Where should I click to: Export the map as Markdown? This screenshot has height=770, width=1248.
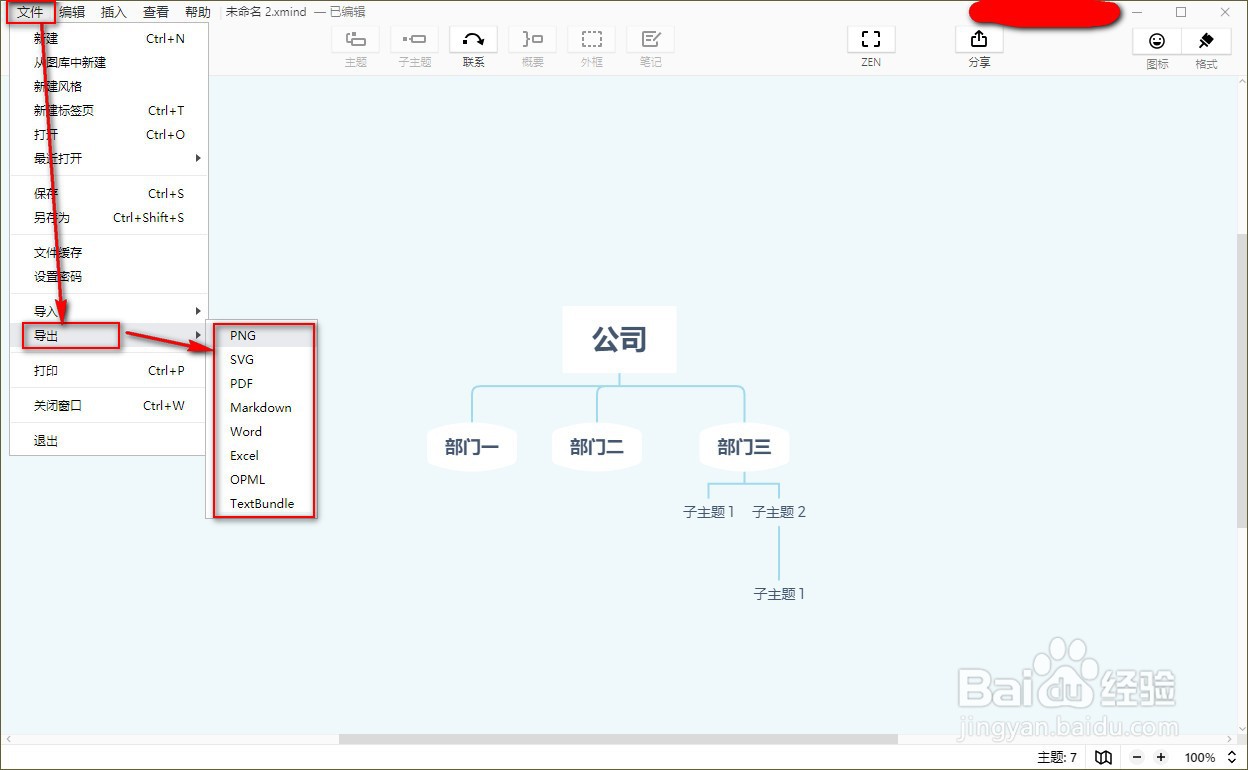pyautogui.click(x=260, y=407)
